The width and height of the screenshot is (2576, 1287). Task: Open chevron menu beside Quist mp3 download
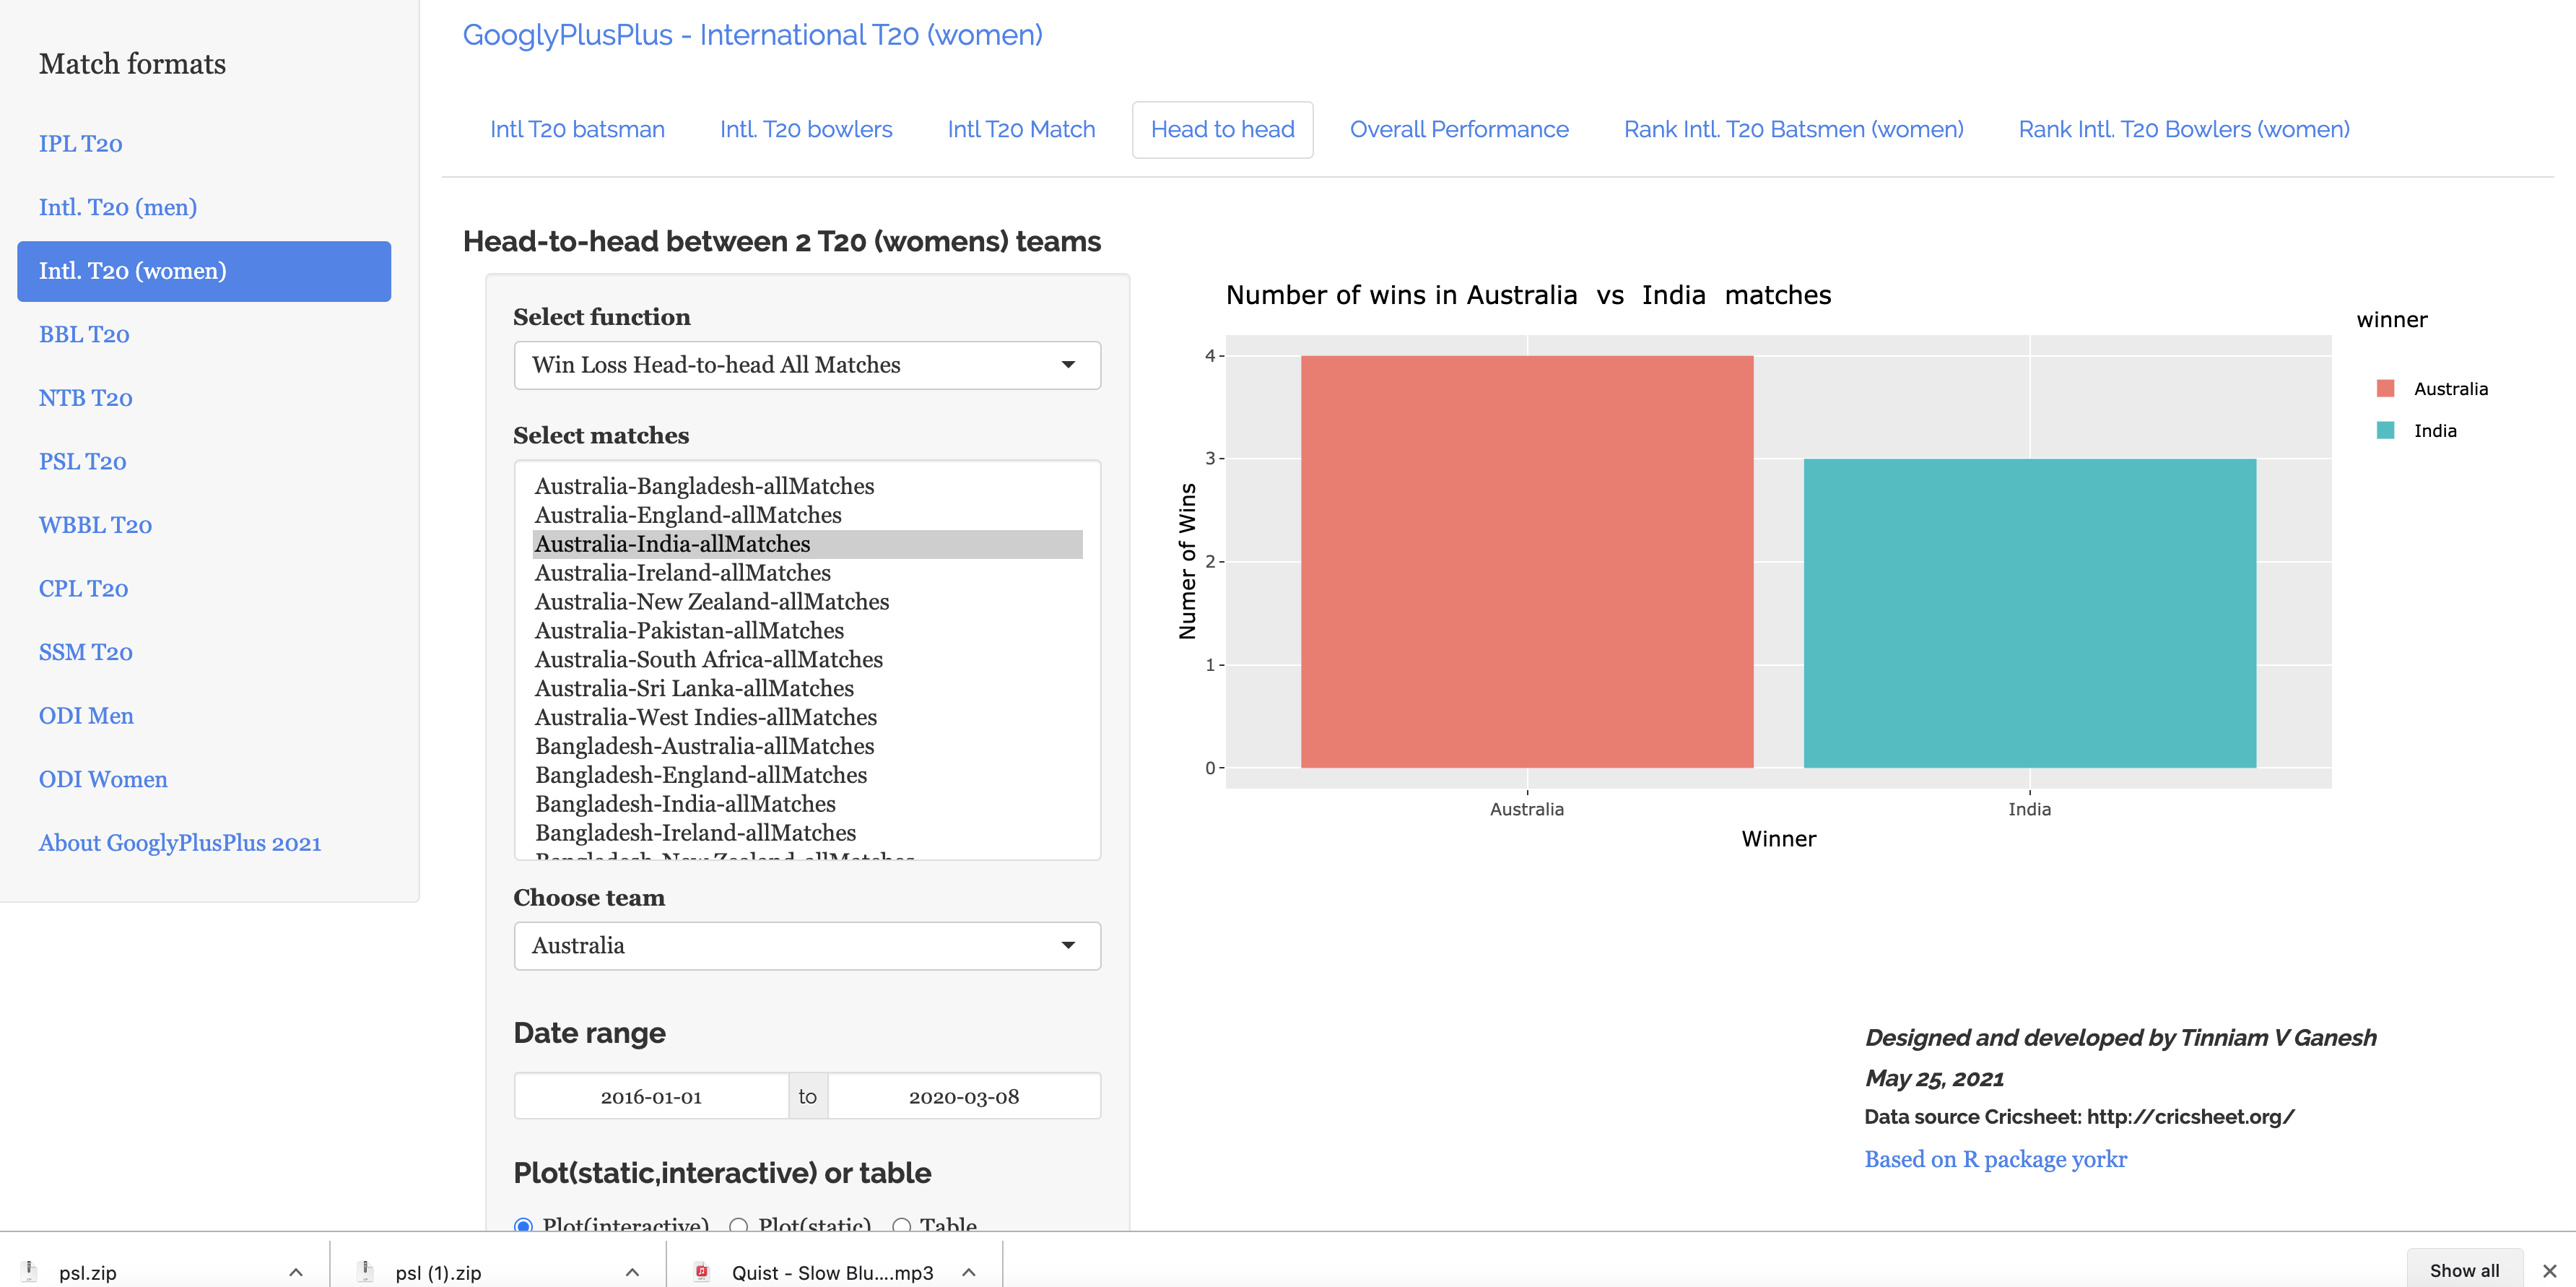[x=968, y=1272]
